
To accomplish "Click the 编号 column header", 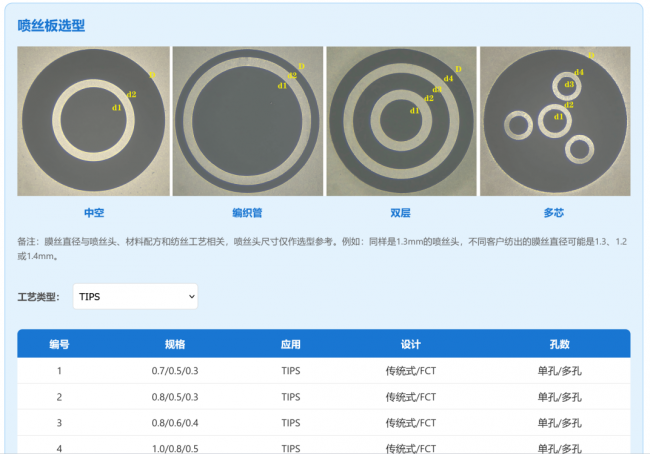I will [59, 344].
